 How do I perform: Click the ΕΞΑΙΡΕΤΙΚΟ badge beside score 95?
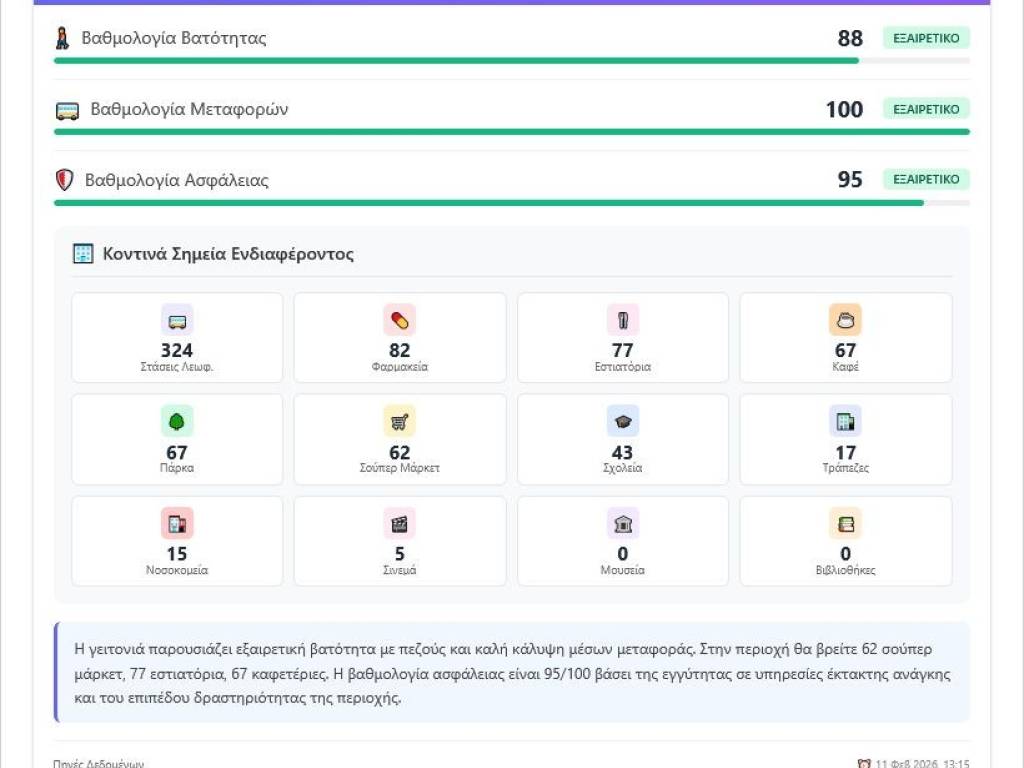[926, 180]
